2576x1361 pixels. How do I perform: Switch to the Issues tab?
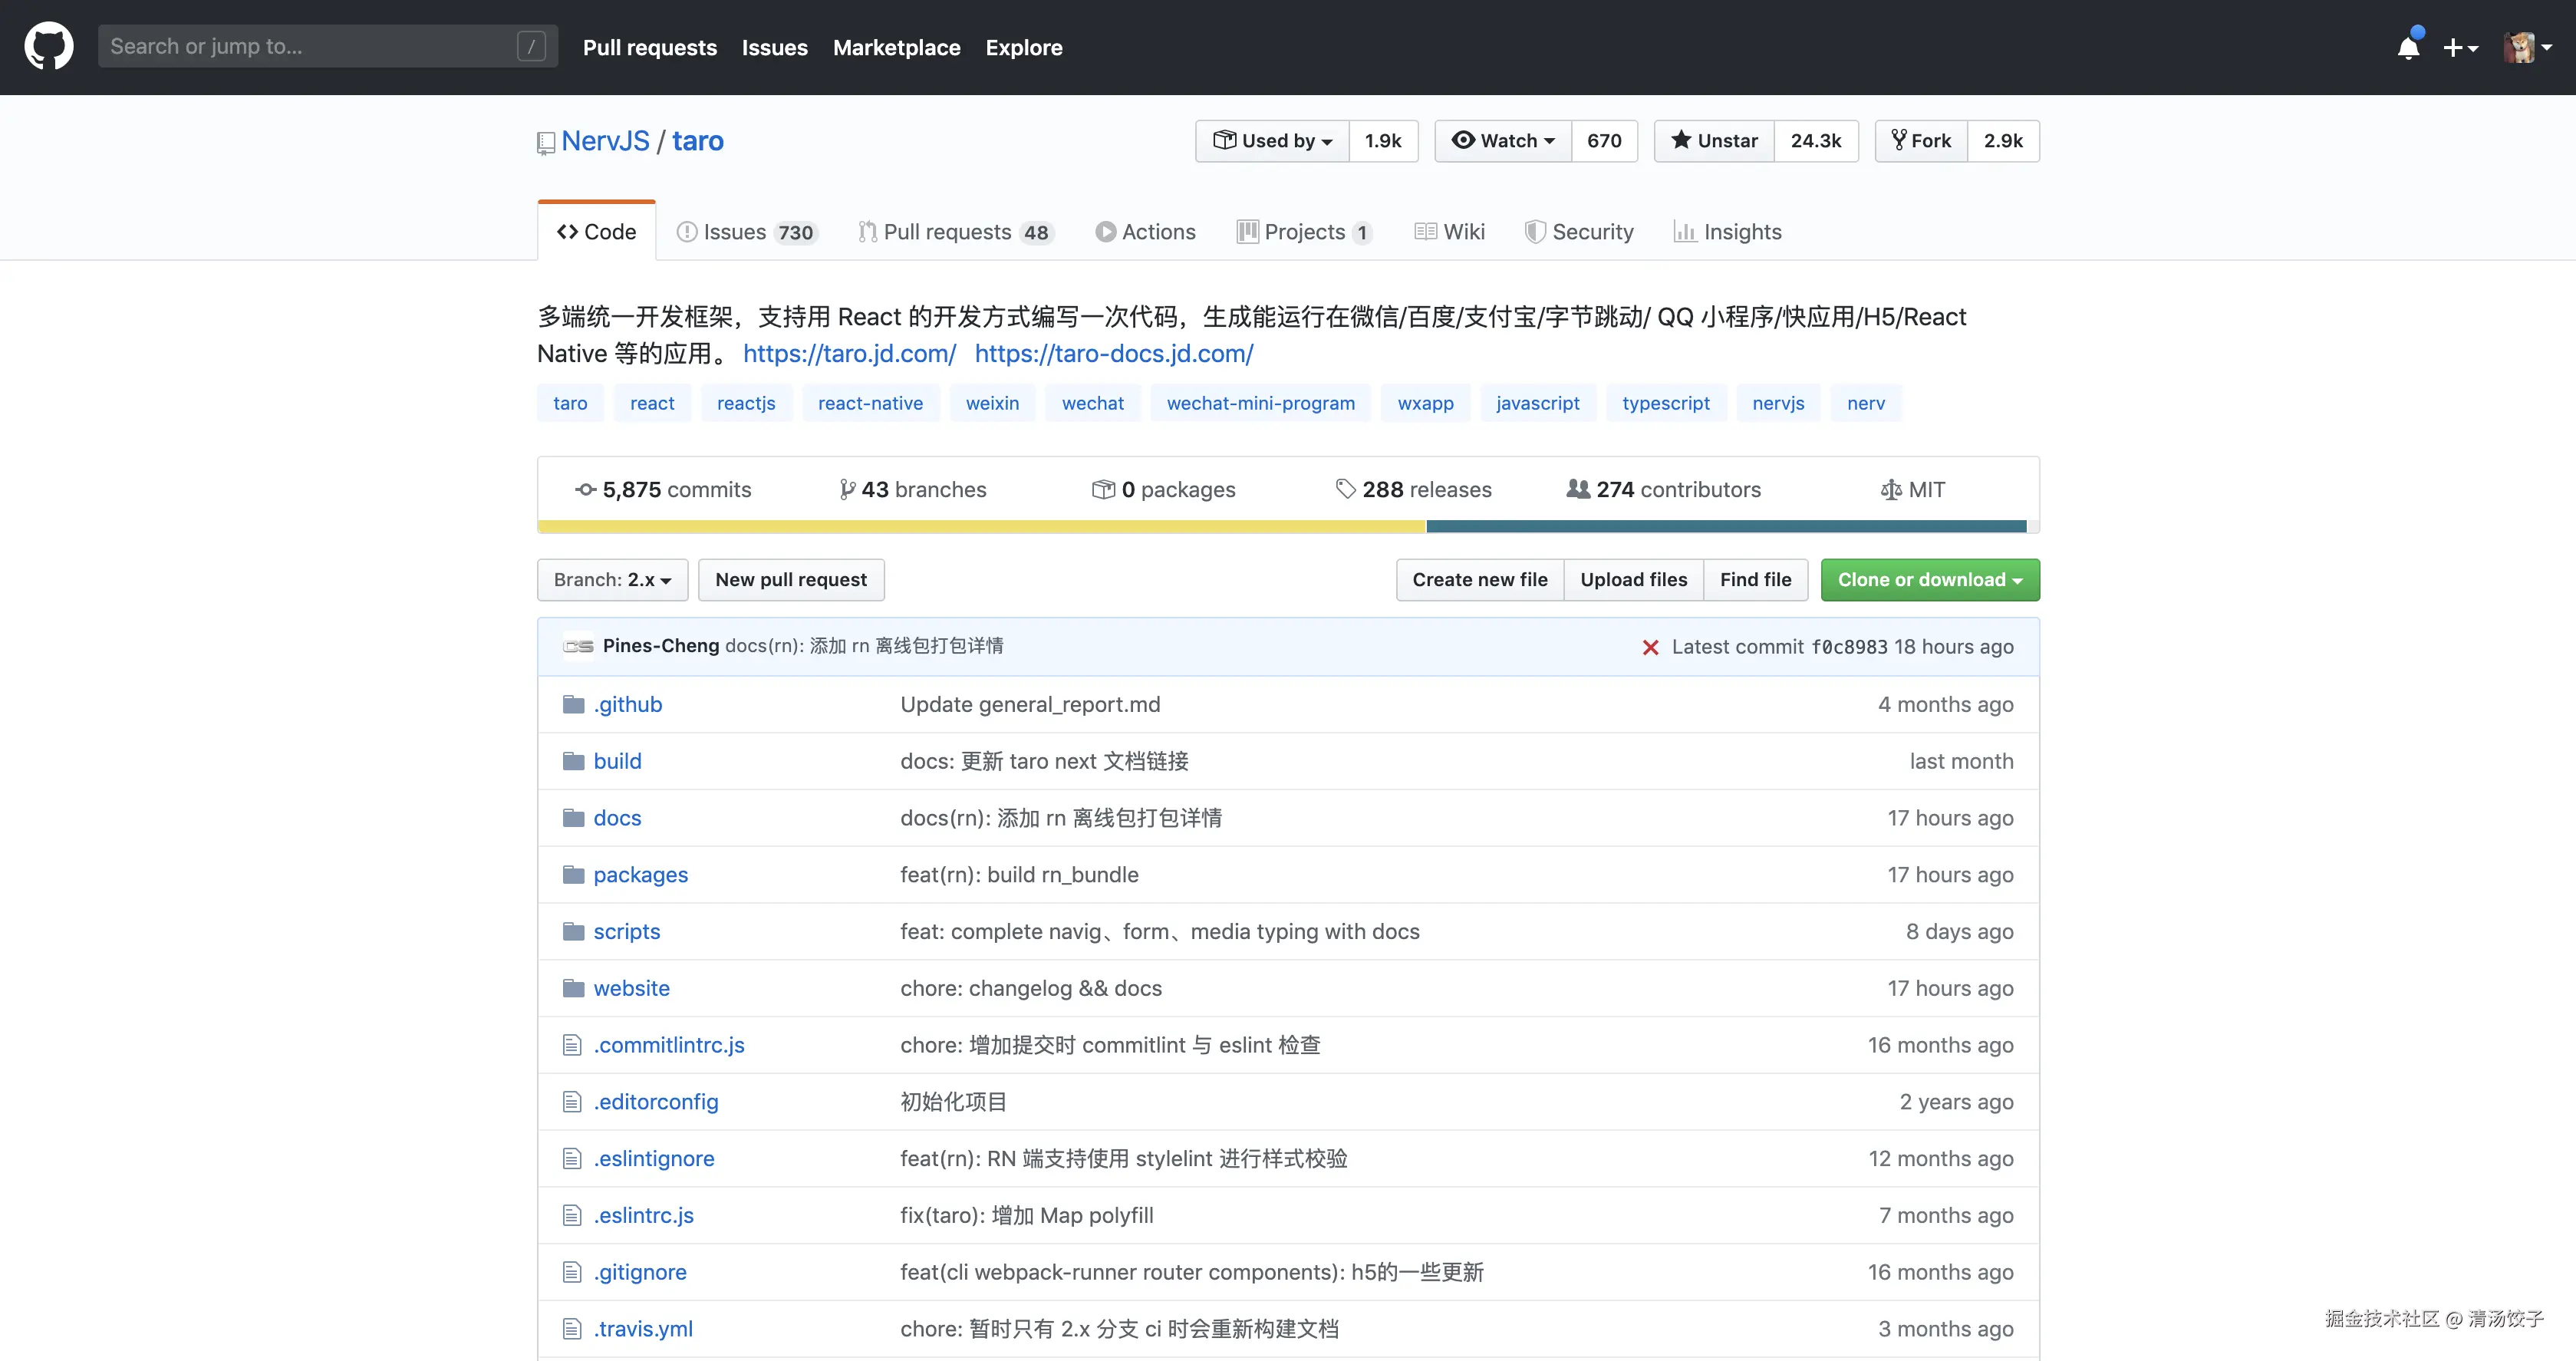(x=735, y=231)
